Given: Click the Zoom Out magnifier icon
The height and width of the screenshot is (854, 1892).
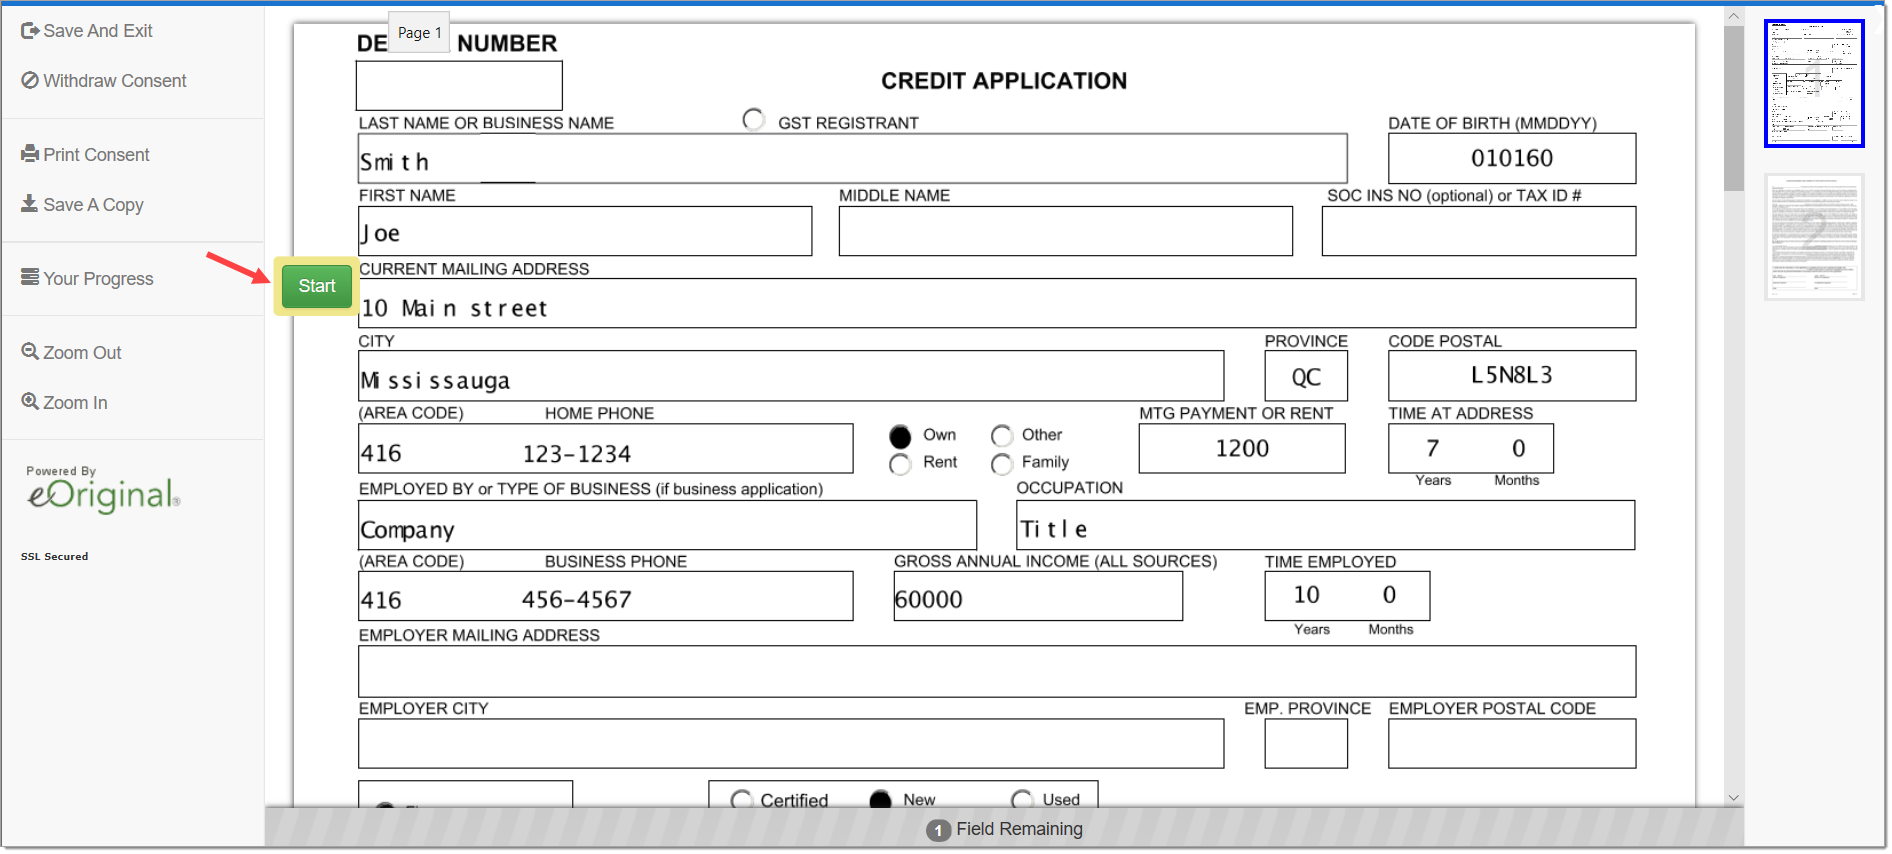Looking at the screenshot, I should tap(30, 352).
